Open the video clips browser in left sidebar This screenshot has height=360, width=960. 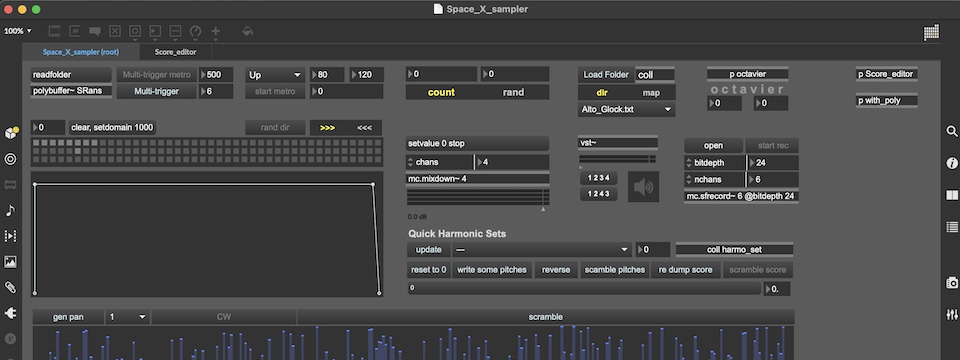(10, 236)
